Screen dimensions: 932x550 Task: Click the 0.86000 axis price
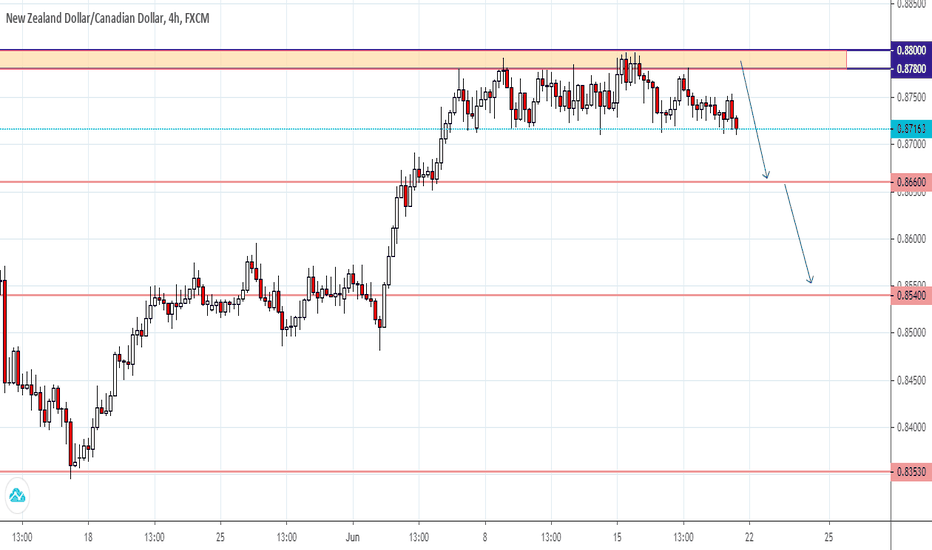point(911,238)
